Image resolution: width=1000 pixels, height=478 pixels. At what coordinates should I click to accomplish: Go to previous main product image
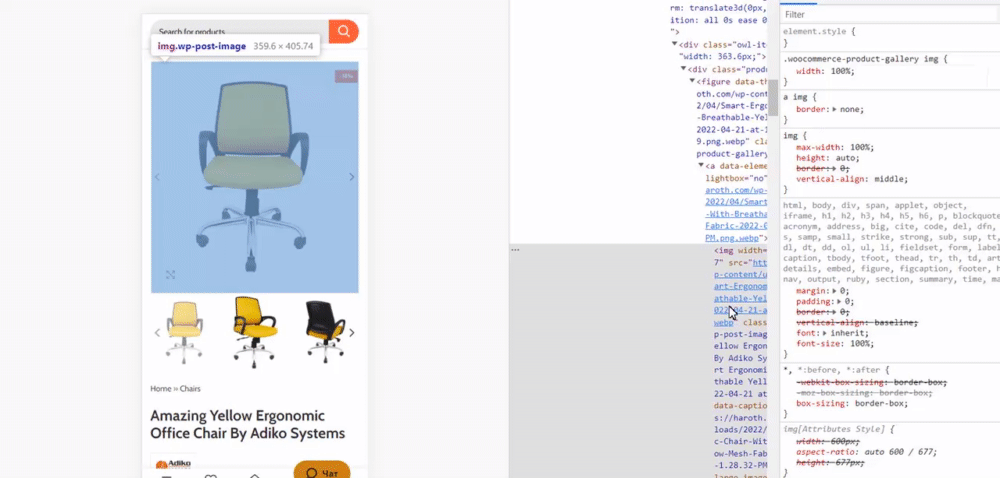pos(158,177)
